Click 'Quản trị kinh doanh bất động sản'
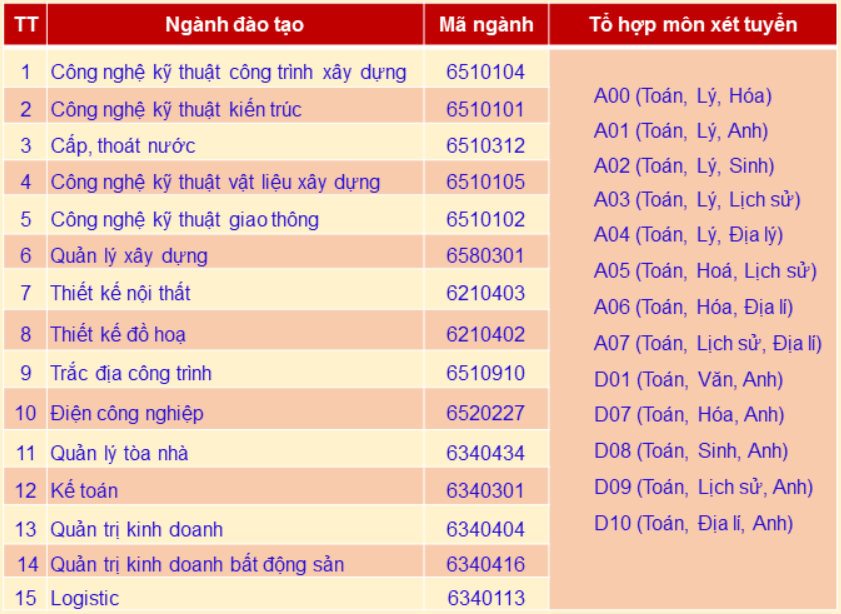 pyautogui.click(x=197, y=565)
